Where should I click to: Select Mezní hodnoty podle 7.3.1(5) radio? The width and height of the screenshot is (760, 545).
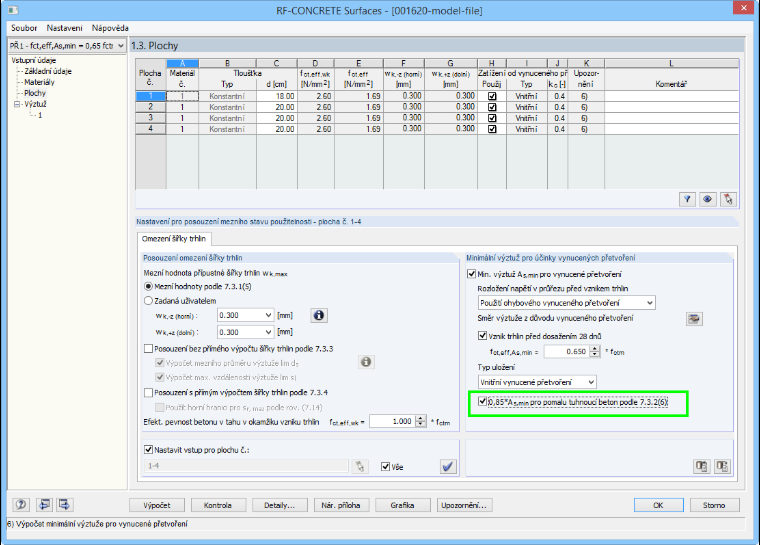pos(148,287)
